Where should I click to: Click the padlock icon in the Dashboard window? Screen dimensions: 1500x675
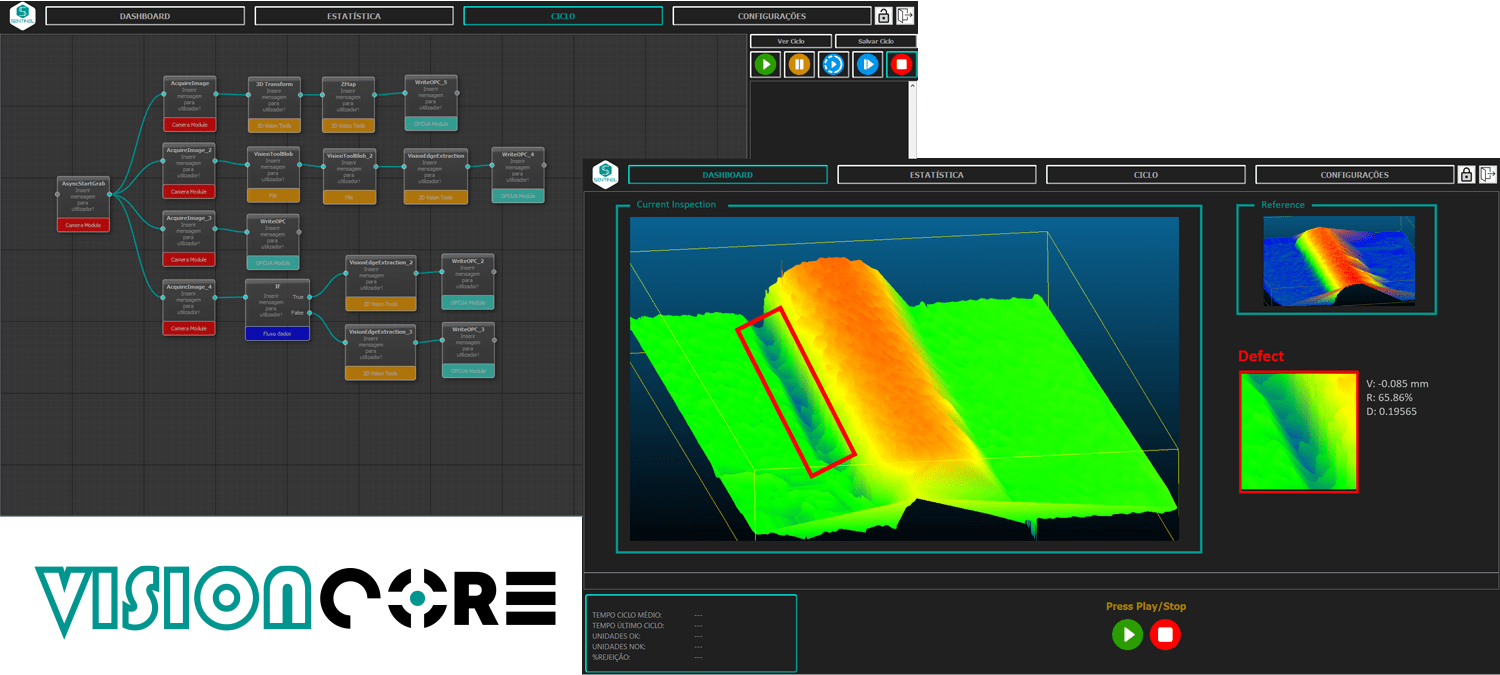[1466, 174]
